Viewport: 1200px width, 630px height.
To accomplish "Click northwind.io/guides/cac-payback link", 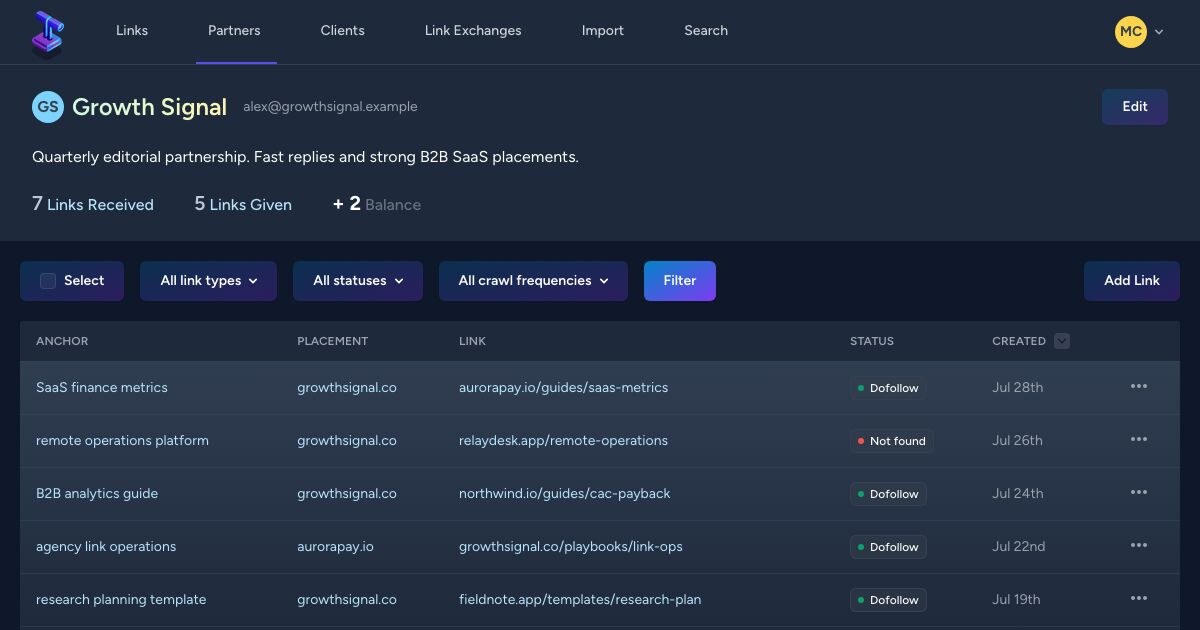I will 565,493.
